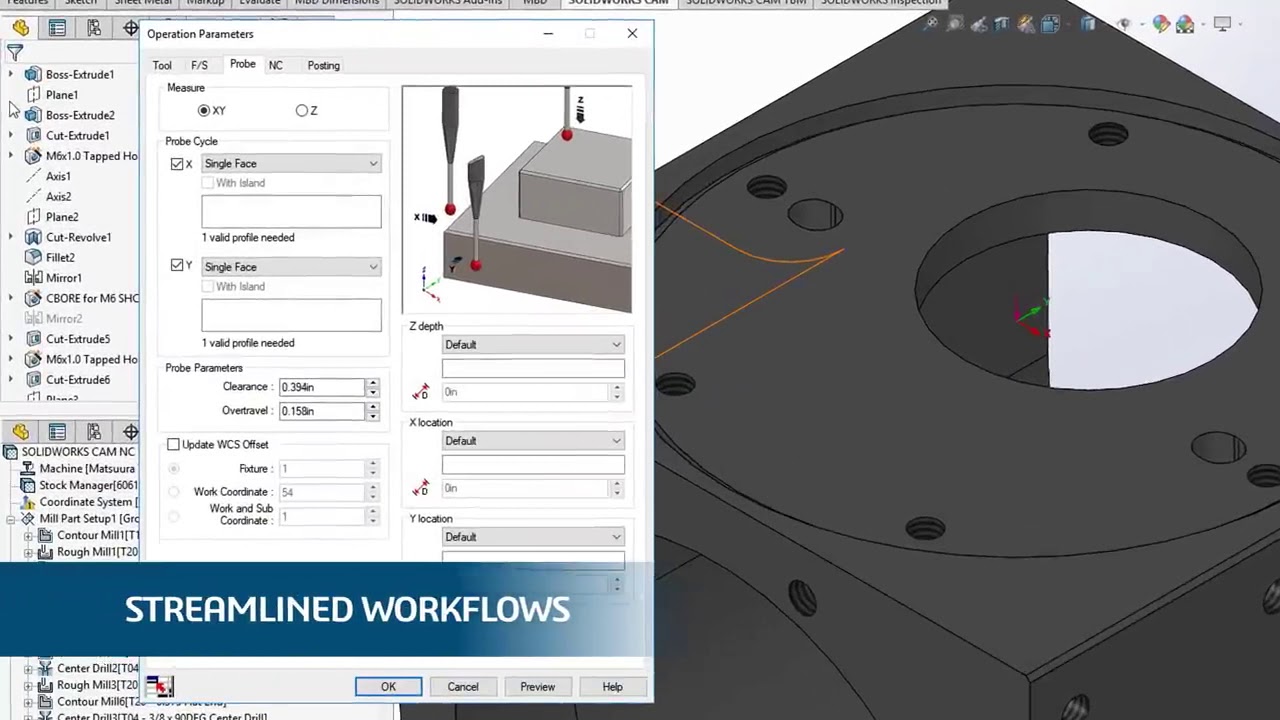Click the Help button
This screenshot has height=720, width=1280.
click(612, 687)
